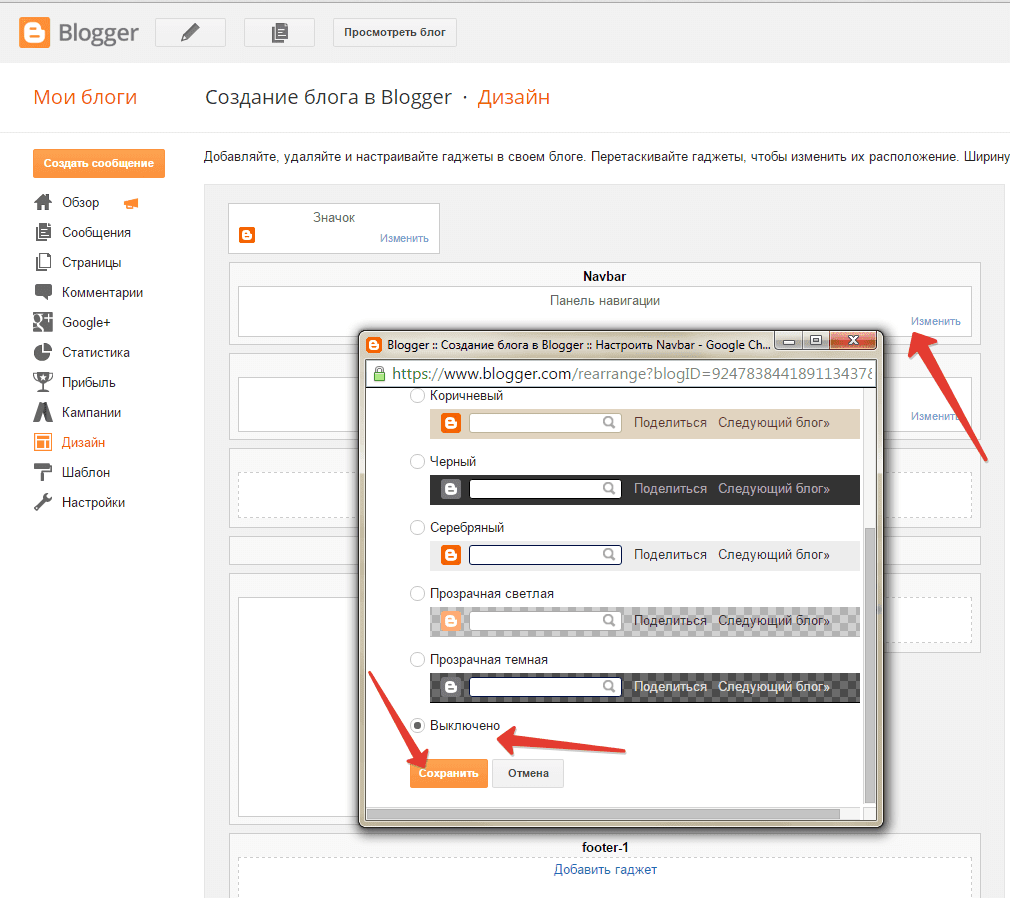The image size is (1010, 898).
Task: Open Страницы in the sidebar menu
Action: click(x=91, y=262)
